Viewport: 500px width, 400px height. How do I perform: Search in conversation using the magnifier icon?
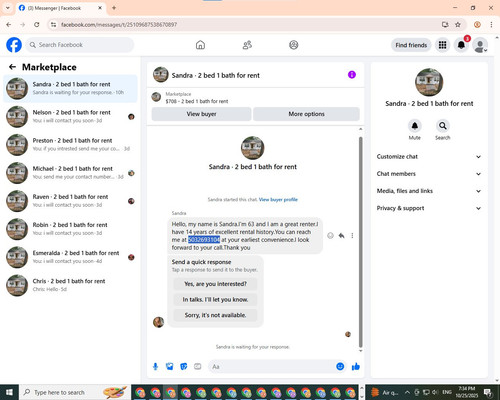click(443, 126)
